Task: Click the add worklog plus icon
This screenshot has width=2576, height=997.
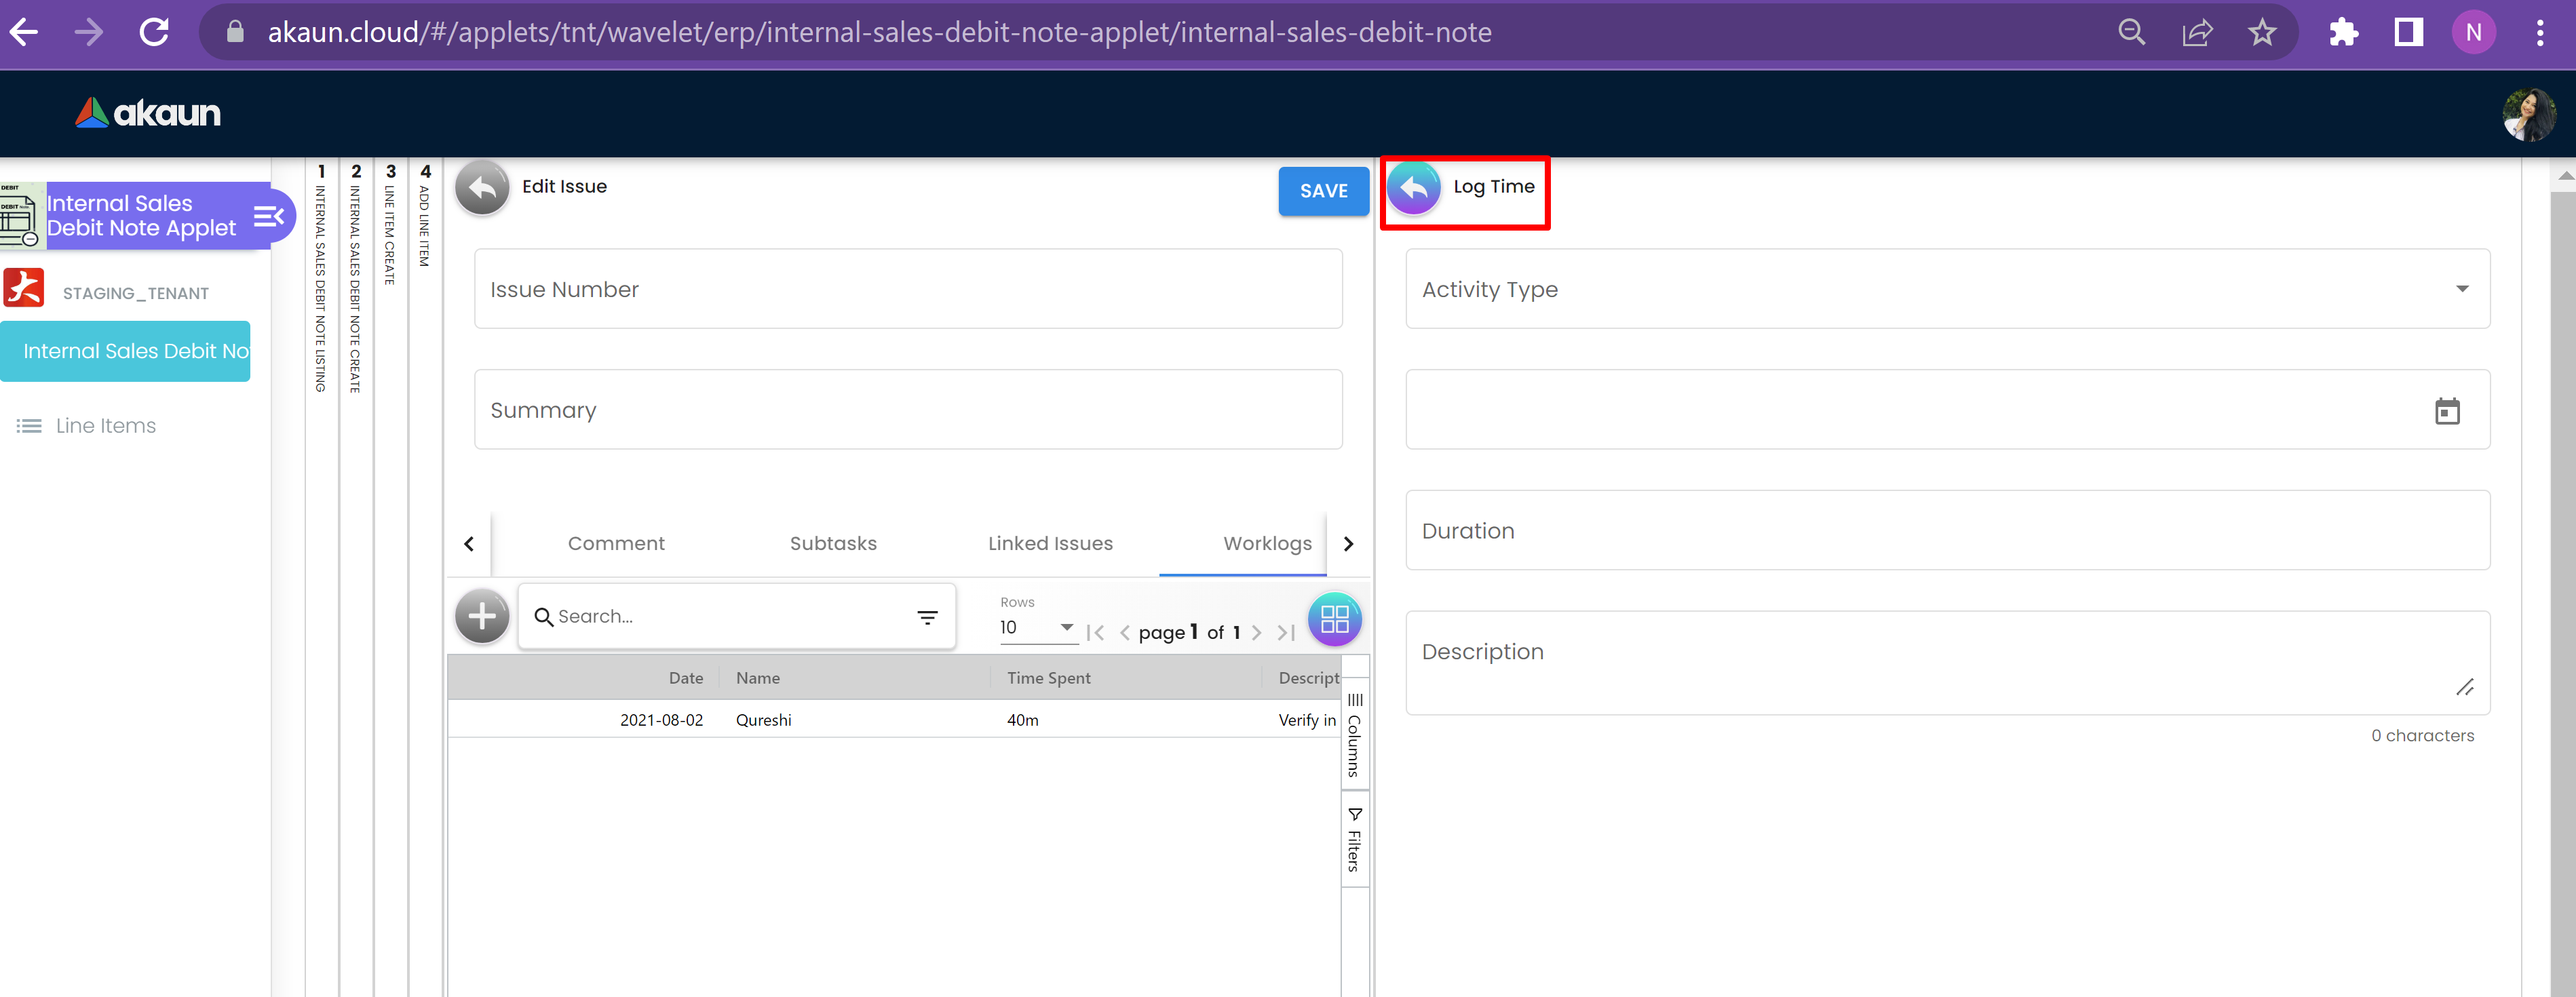Action: (482, 616)
